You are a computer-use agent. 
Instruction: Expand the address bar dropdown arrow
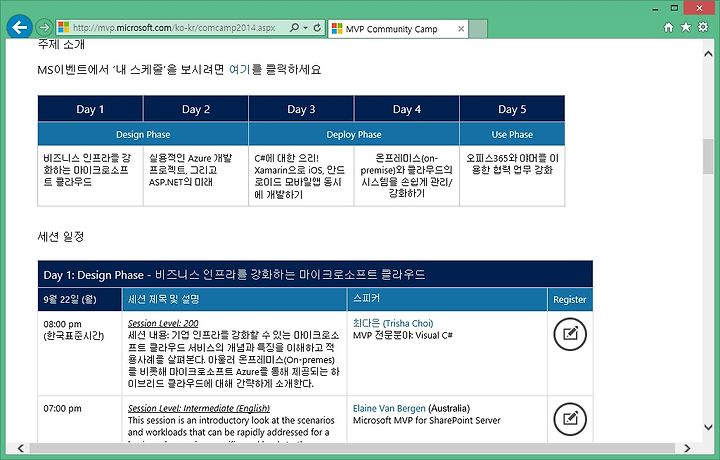pos(305,28)
